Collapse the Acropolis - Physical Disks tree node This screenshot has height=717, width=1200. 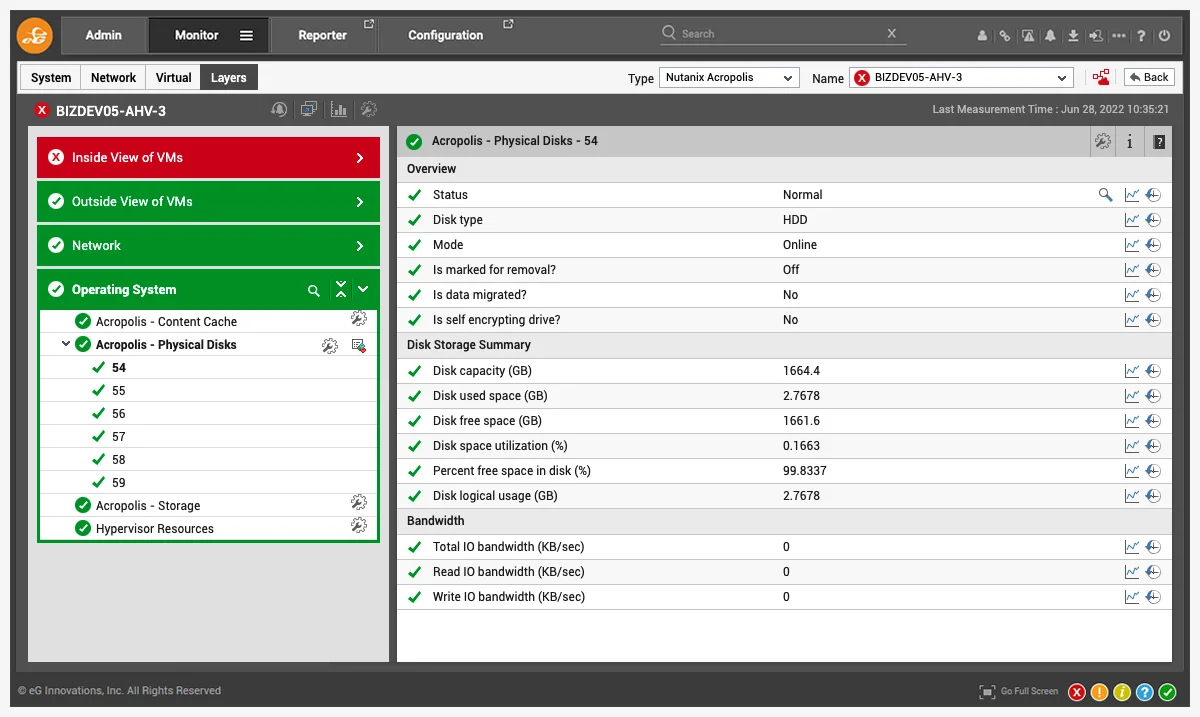[x=66, y=344]
